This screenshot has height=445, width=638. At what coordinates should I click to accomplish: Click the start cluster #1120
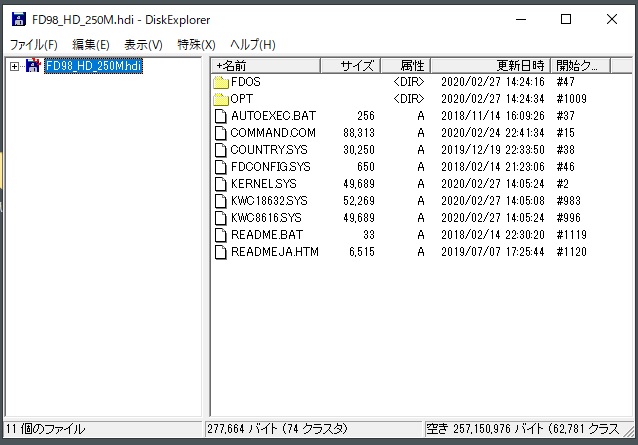tap(572, 252)
